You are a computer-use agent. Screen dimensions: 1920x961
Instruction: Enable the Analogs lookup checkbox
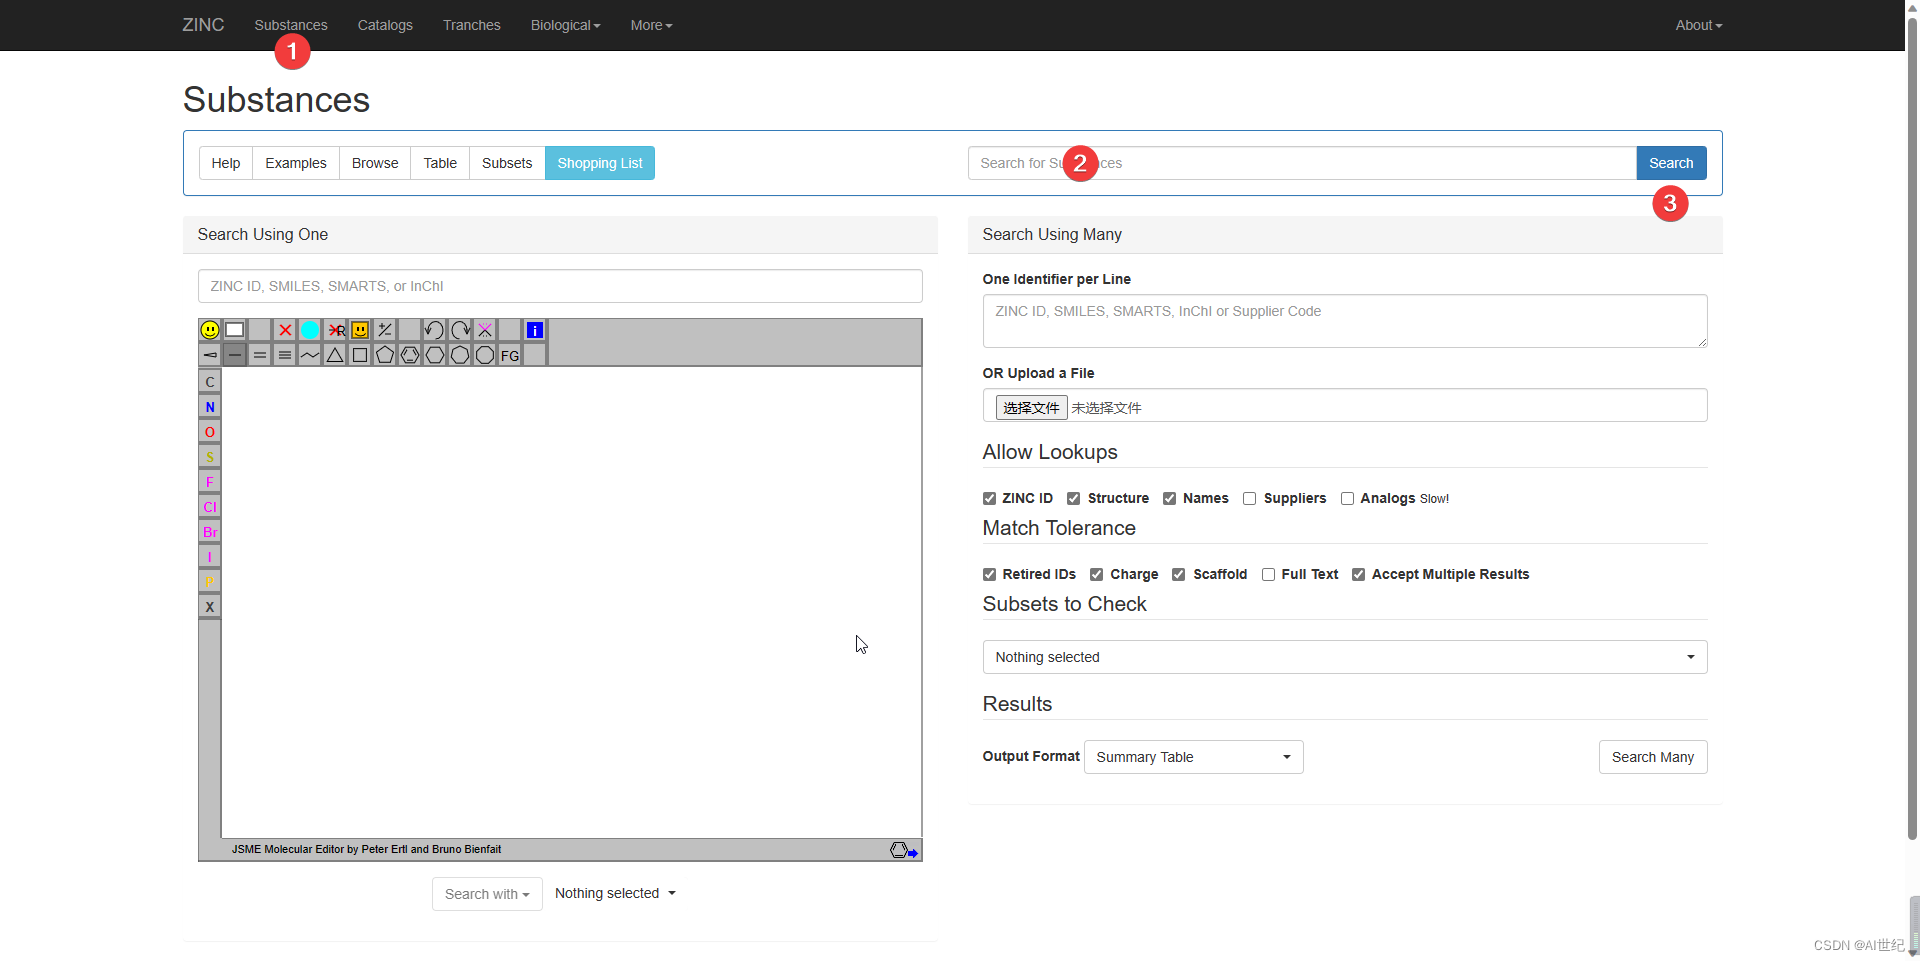point(1347,498)
